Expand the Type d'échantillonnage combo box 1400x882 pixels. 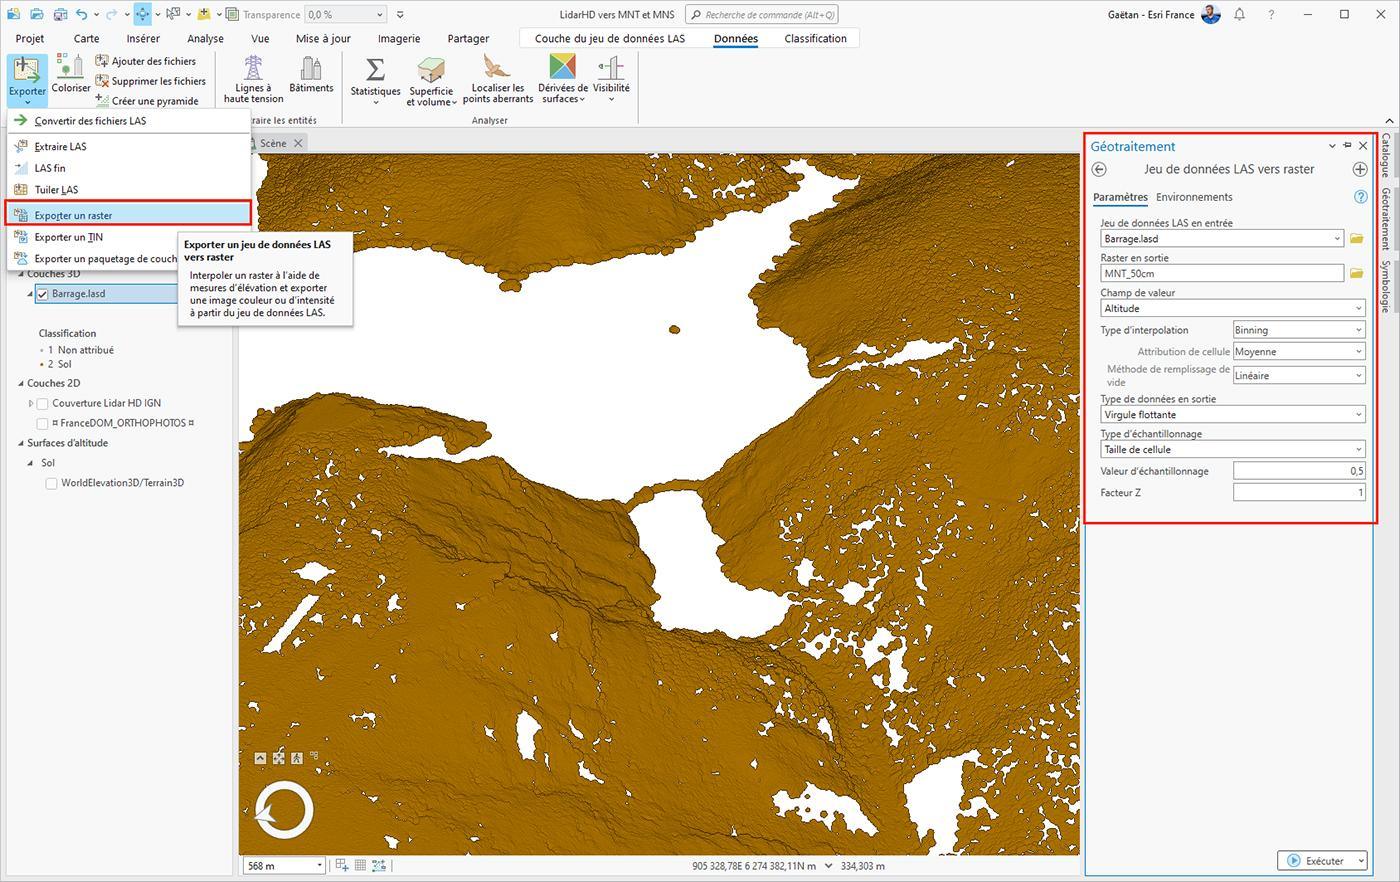[x=1233, y=449]
